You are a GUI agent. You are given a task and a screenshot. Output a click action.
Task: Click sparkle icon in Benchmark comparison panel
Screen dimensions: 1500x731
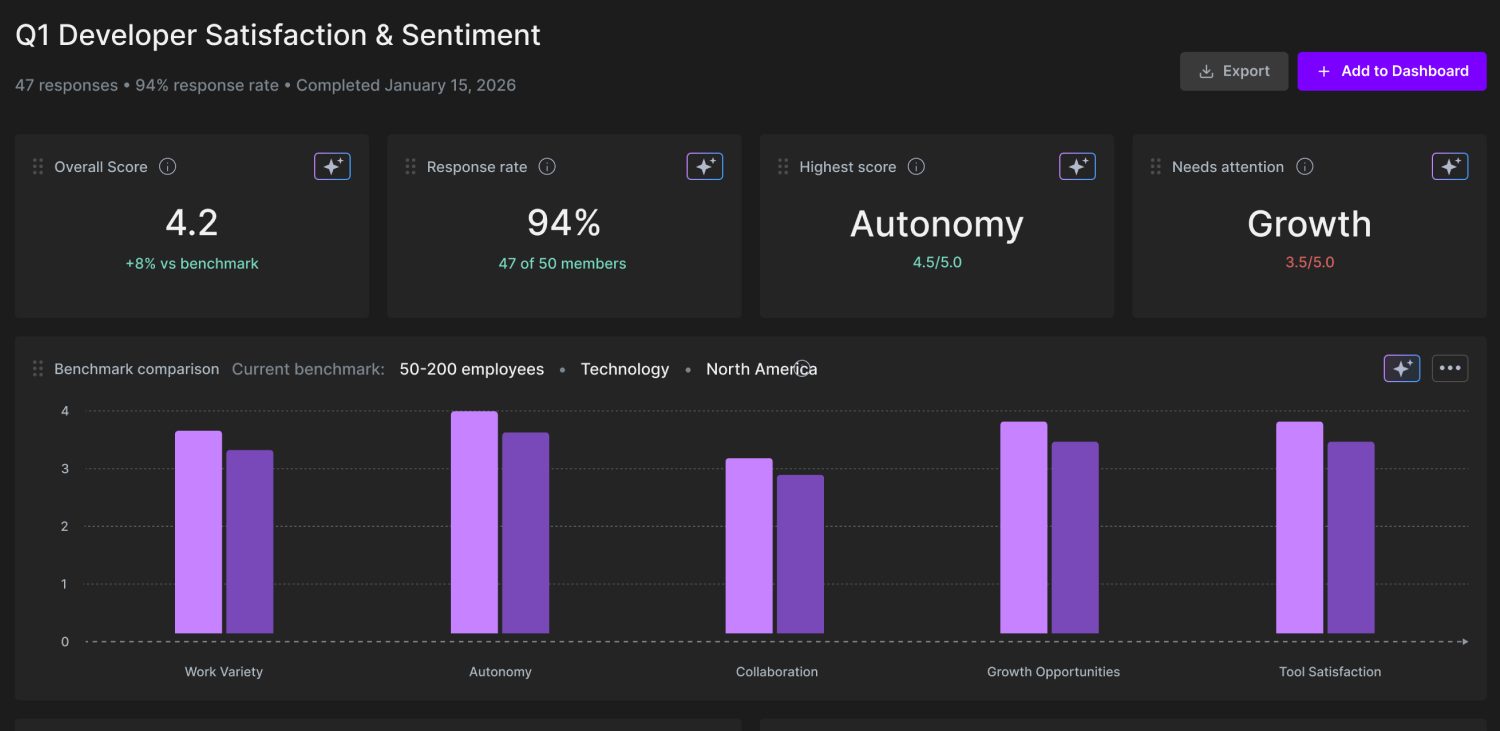point(1401,369)
